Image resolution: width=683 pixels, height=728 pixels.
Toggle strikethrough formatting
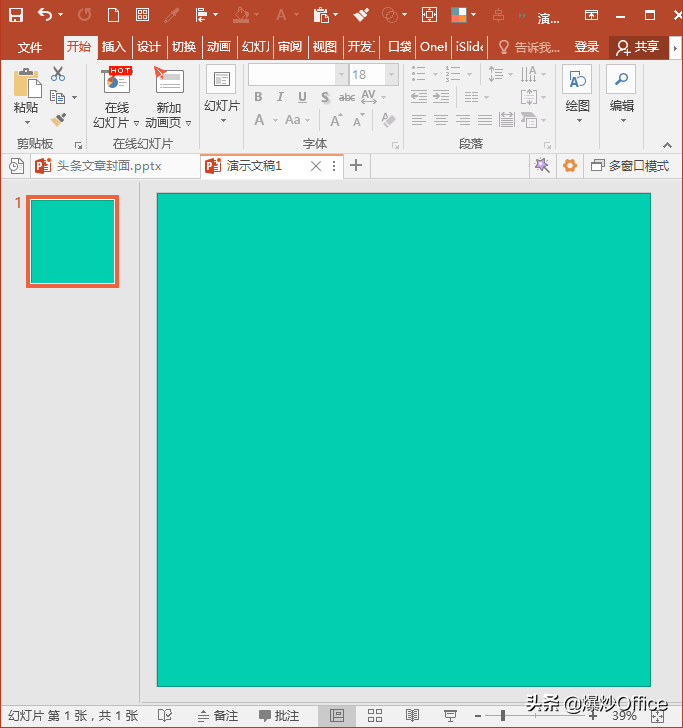click(x=347, y=97)
